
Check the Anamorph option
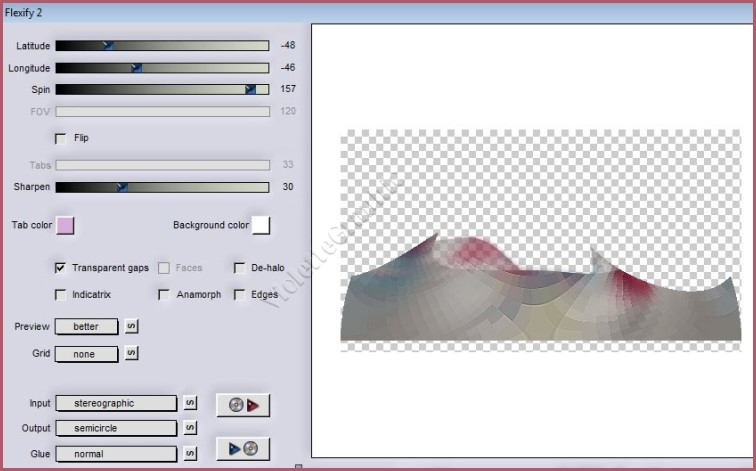coord(164,295)
